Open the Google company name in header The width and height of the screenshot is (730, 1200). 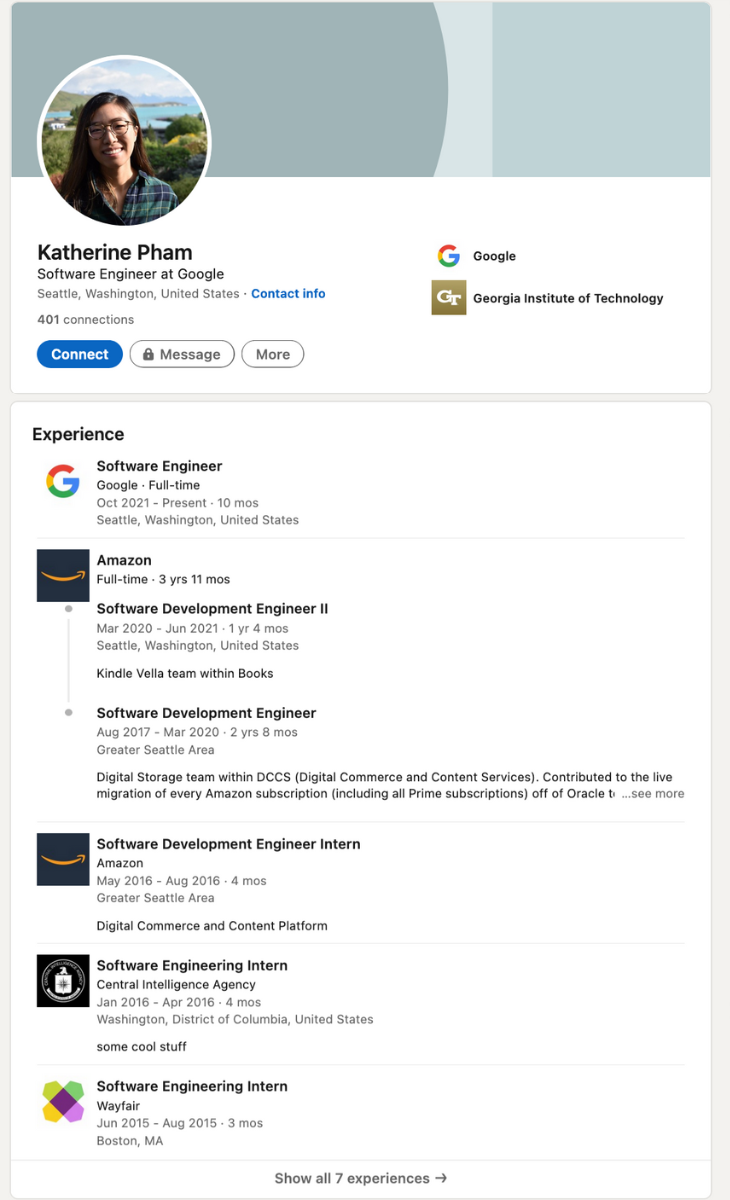coord(494,256)
